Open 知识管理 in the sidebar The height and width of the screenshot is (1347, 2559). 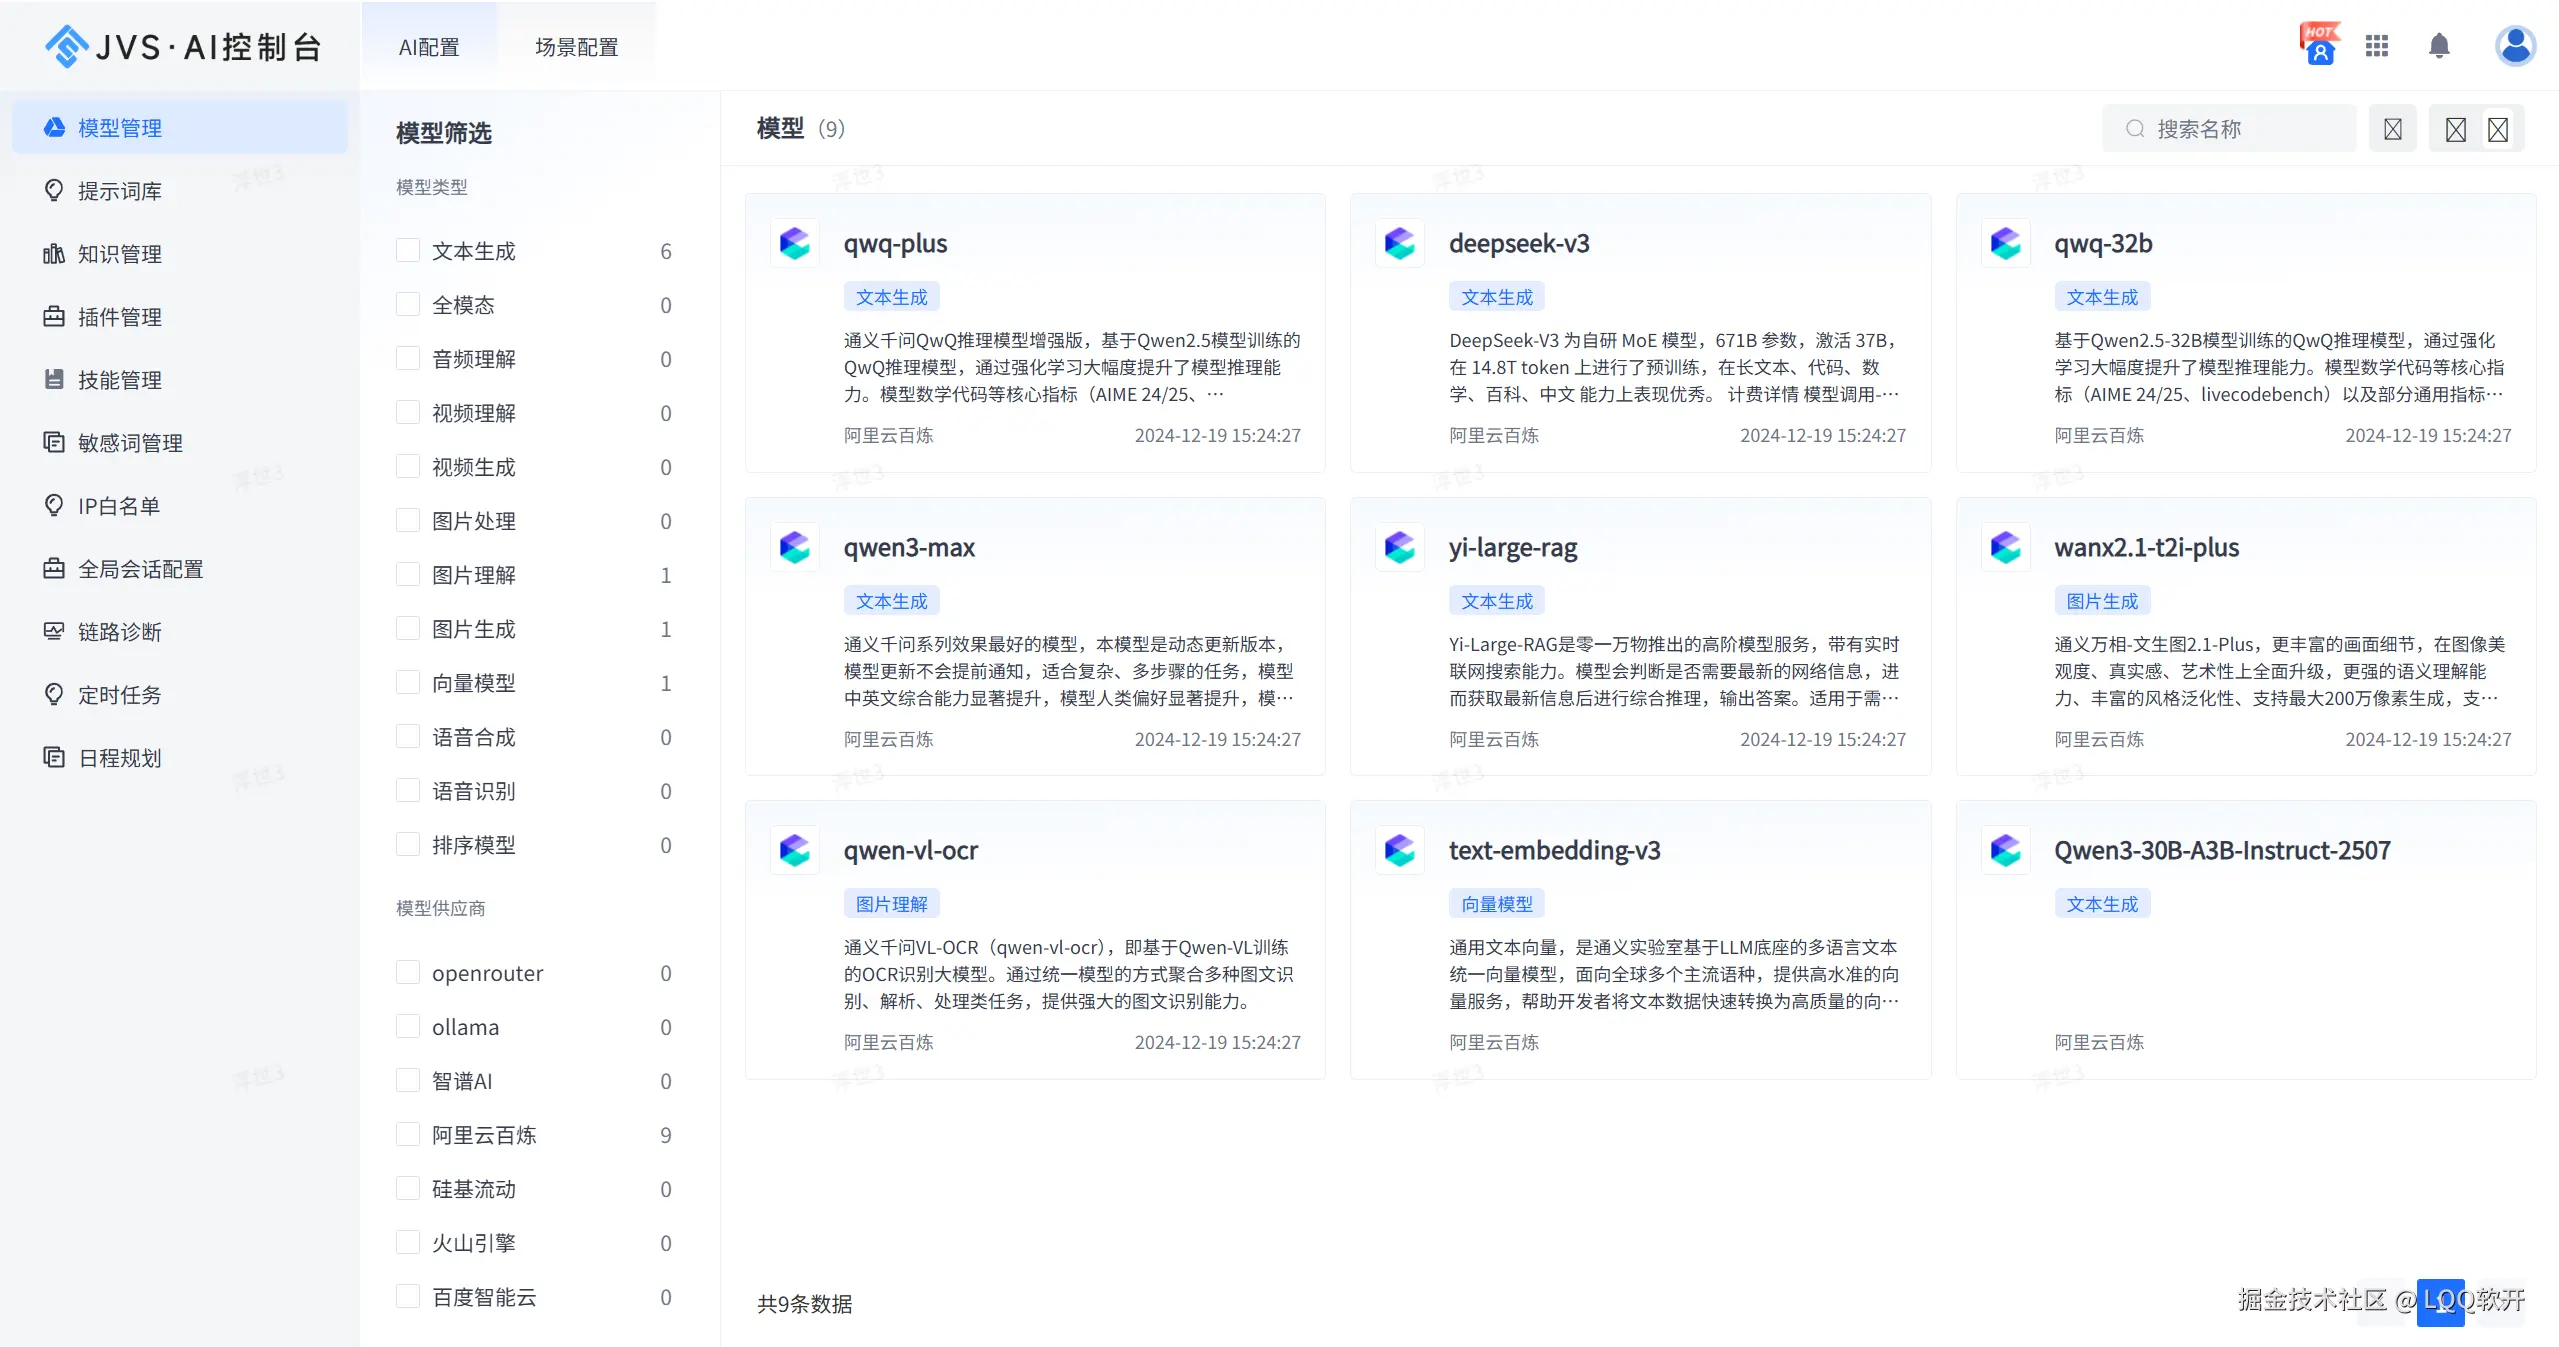119,254
